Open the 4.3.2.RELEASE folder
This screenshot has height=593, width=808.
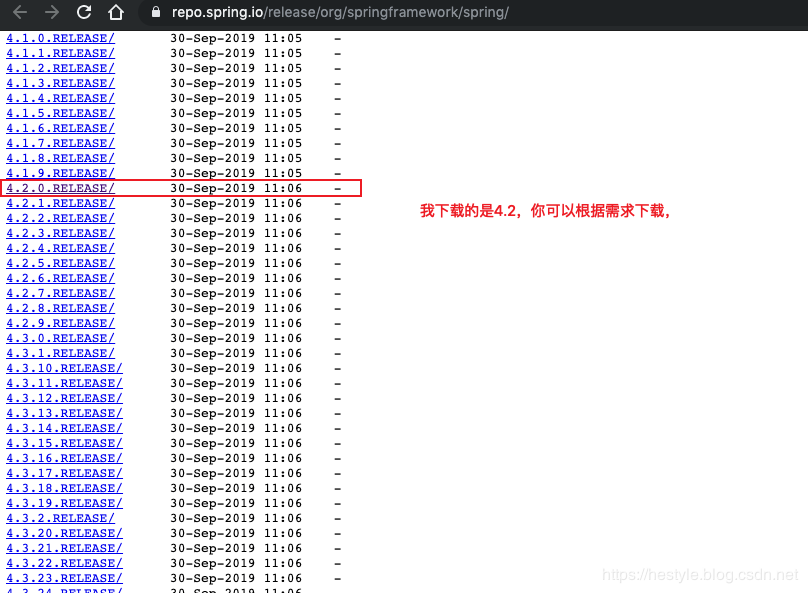(57, 518)
